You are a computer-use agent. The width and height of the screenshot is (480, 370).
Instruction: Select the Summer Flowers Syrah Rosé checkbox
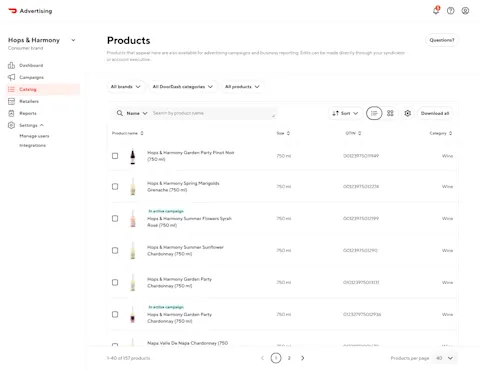pos(115,219)
